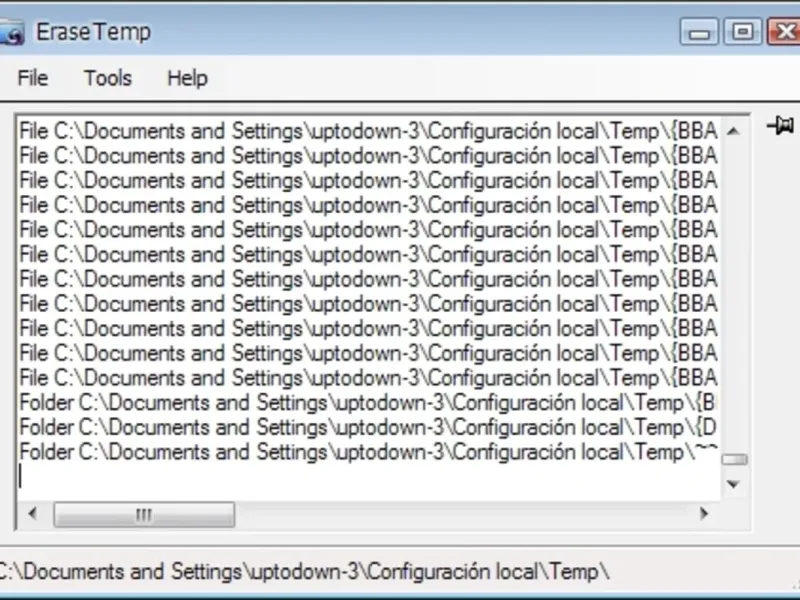
Task: Open the Help menu
Action: point(187,78)
